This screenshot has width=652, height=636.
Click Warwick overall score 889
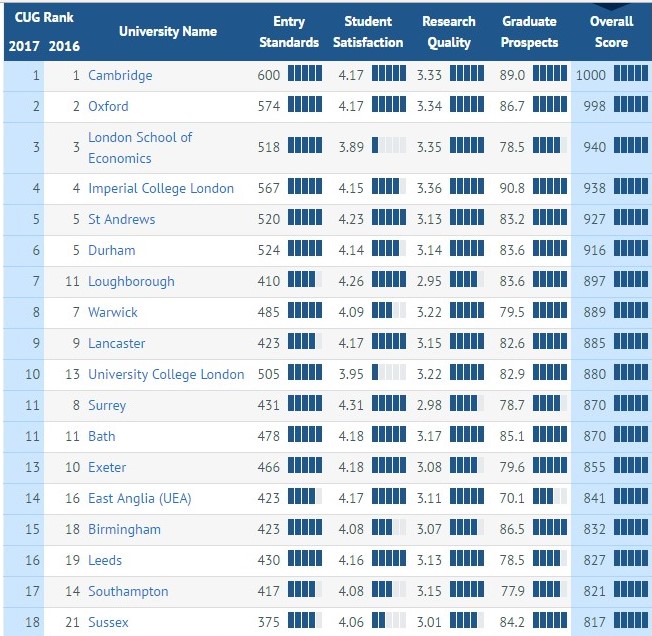pos(594,312)
